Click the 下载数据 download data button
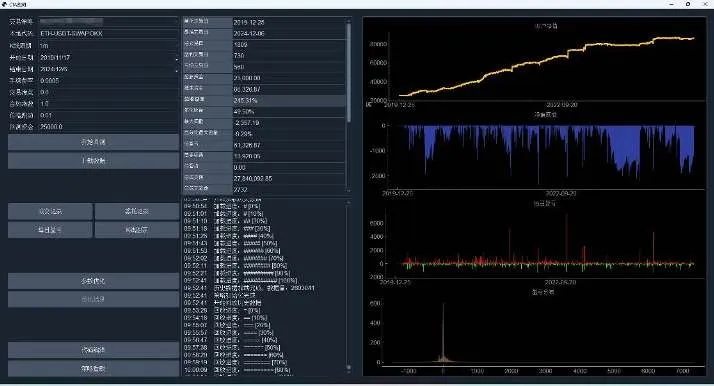This screenshot has width=714, height=386. [93, 161]
